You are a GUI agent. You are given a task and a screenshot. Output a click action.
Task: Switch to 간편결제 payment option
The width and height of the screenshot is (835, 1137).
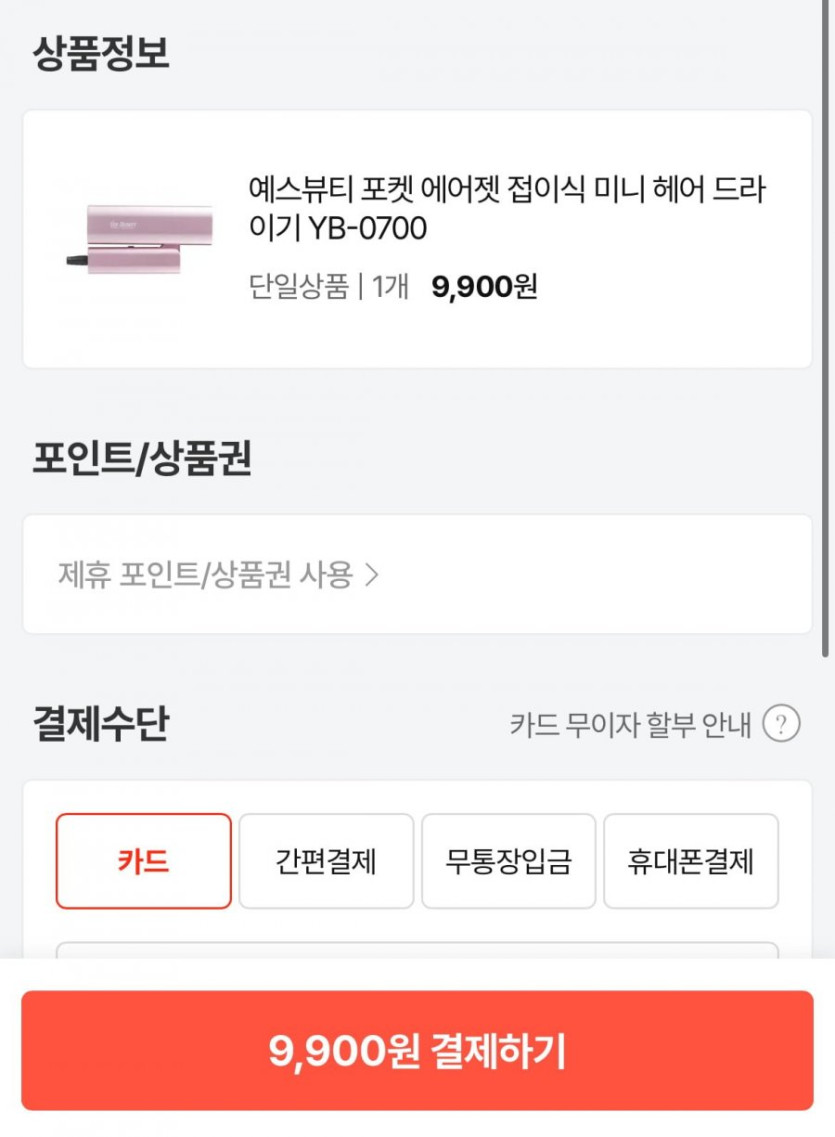(326, 861)
